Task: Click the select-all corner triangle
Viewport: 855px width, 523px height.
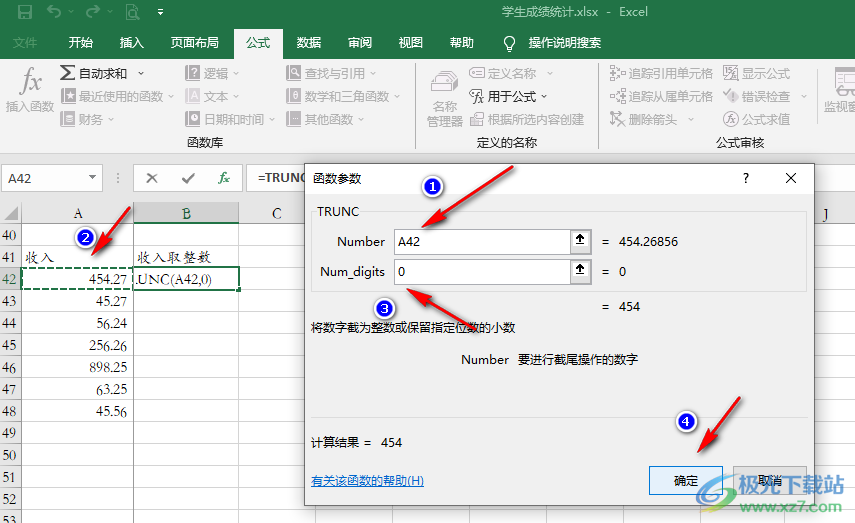Action: tap(11, 213)
